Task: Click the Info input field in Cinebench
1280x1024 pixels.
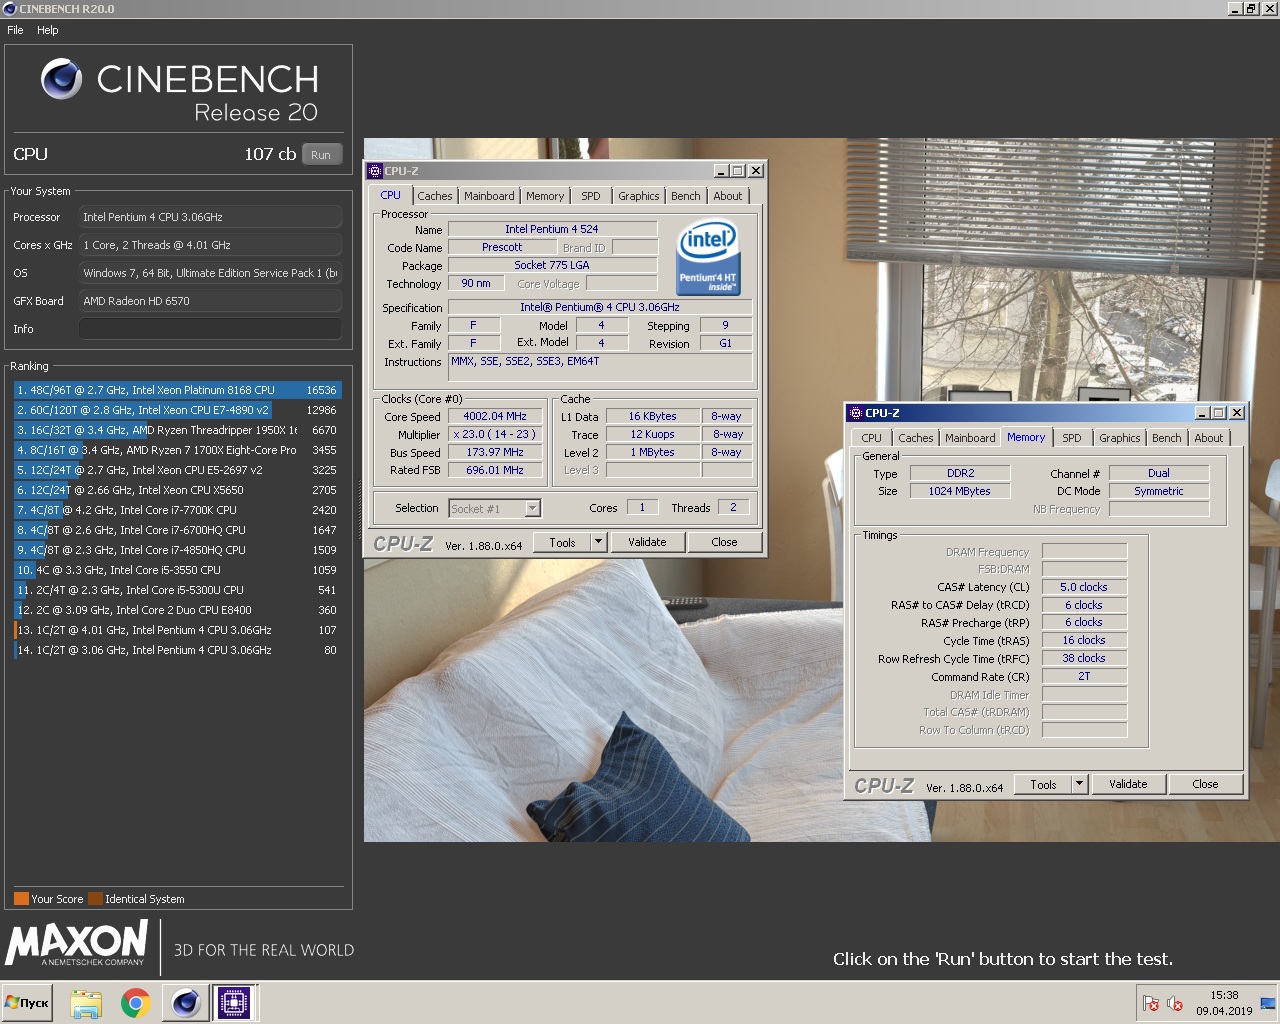Action: click(210, 329)
